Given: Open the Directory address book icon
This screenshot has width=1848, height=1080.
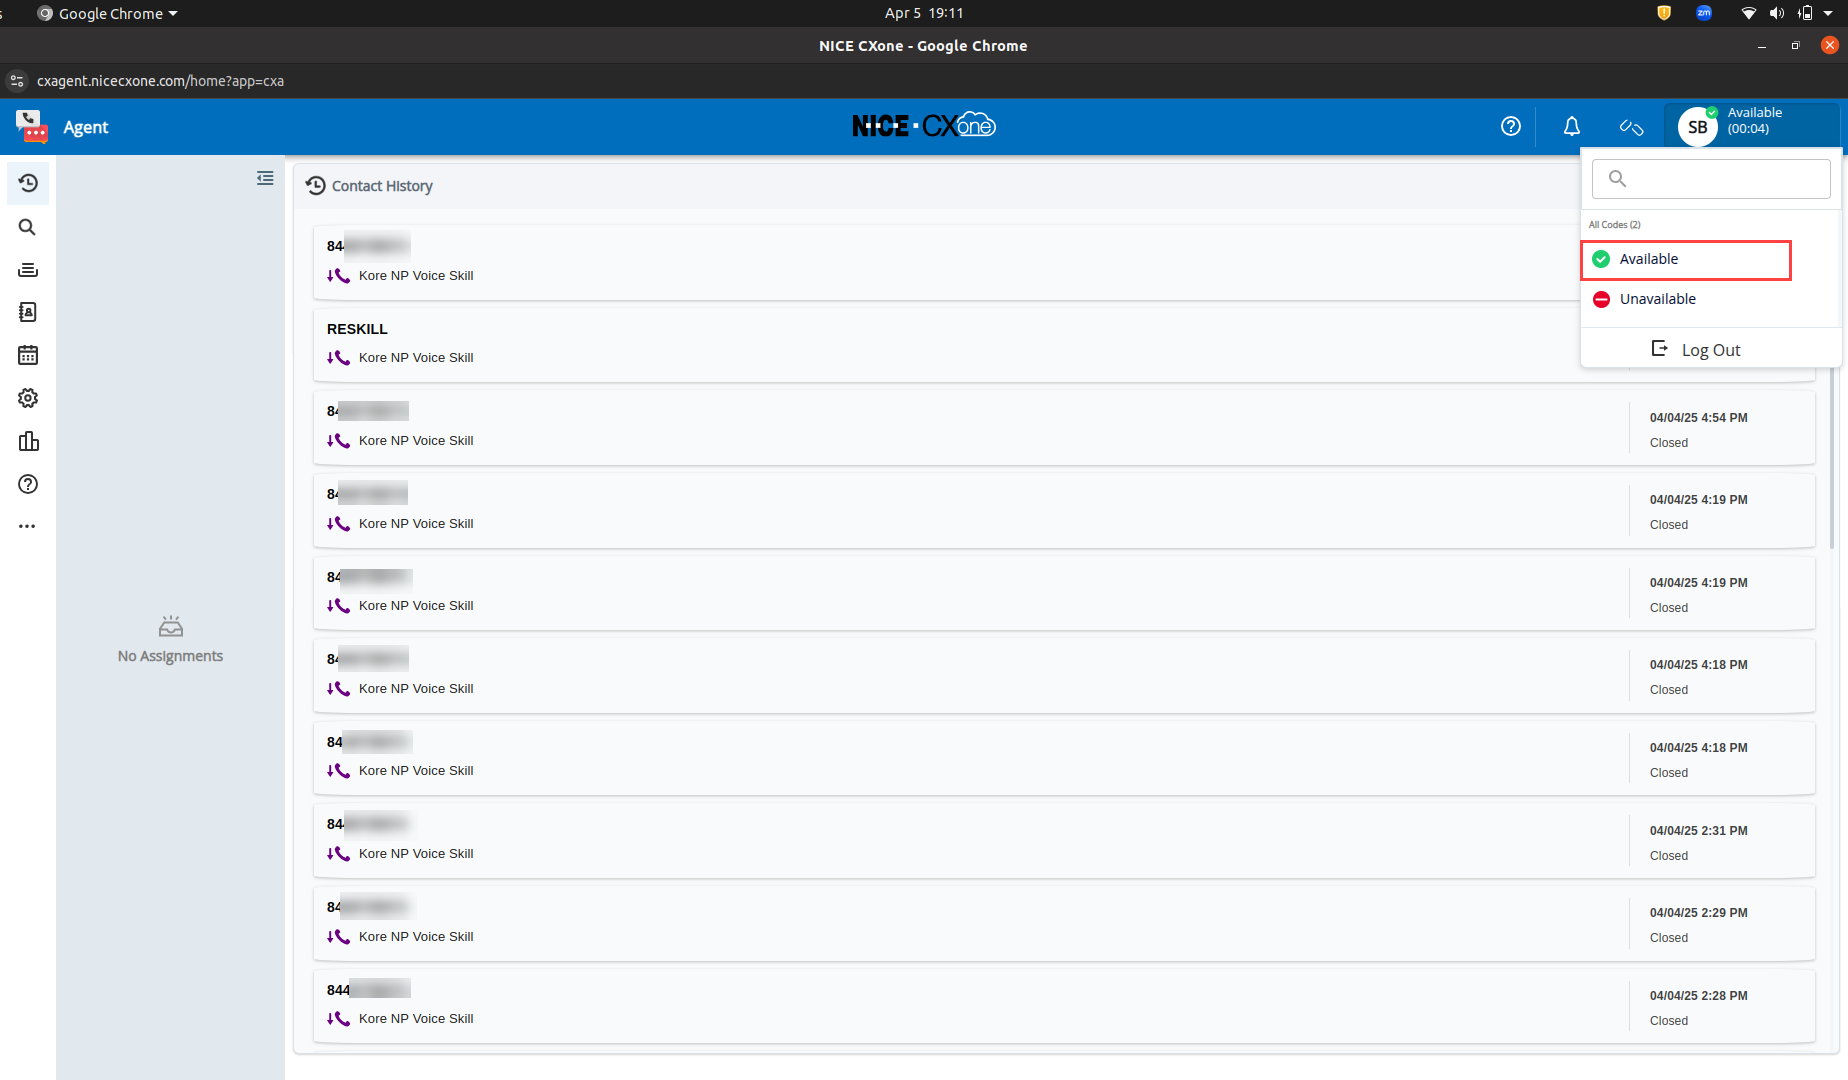Looking at the screenshot, I should tap(28, 312).
